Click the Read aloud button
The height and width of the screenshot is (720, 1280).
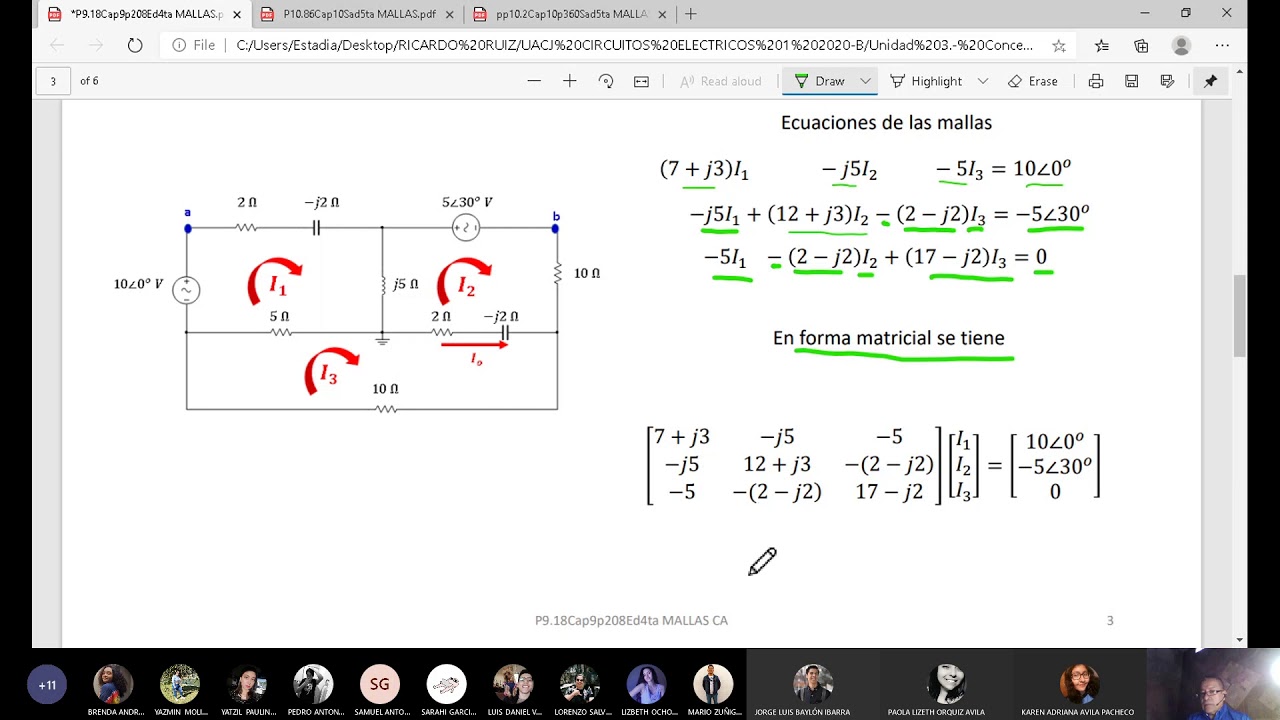click(720, 81)
